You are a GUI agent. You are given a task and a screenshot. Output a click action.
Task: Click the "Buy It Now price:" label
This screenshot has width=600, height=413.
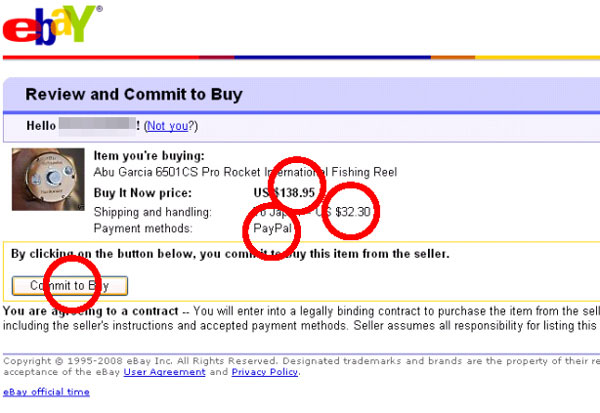142,192
